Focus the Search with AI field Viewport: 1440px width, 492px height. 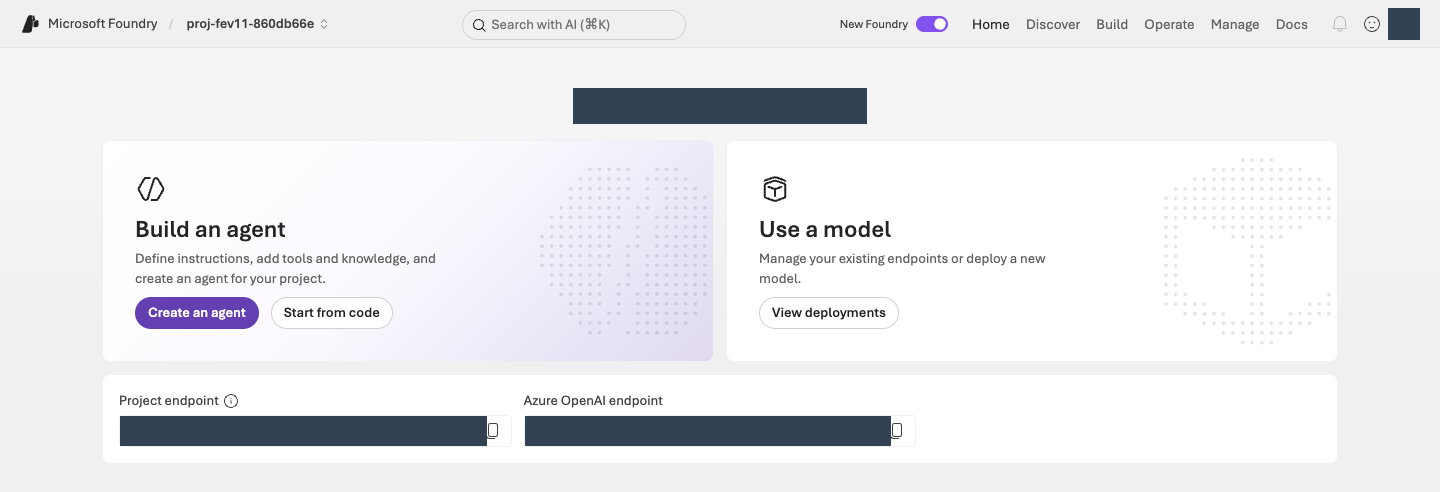574,25
